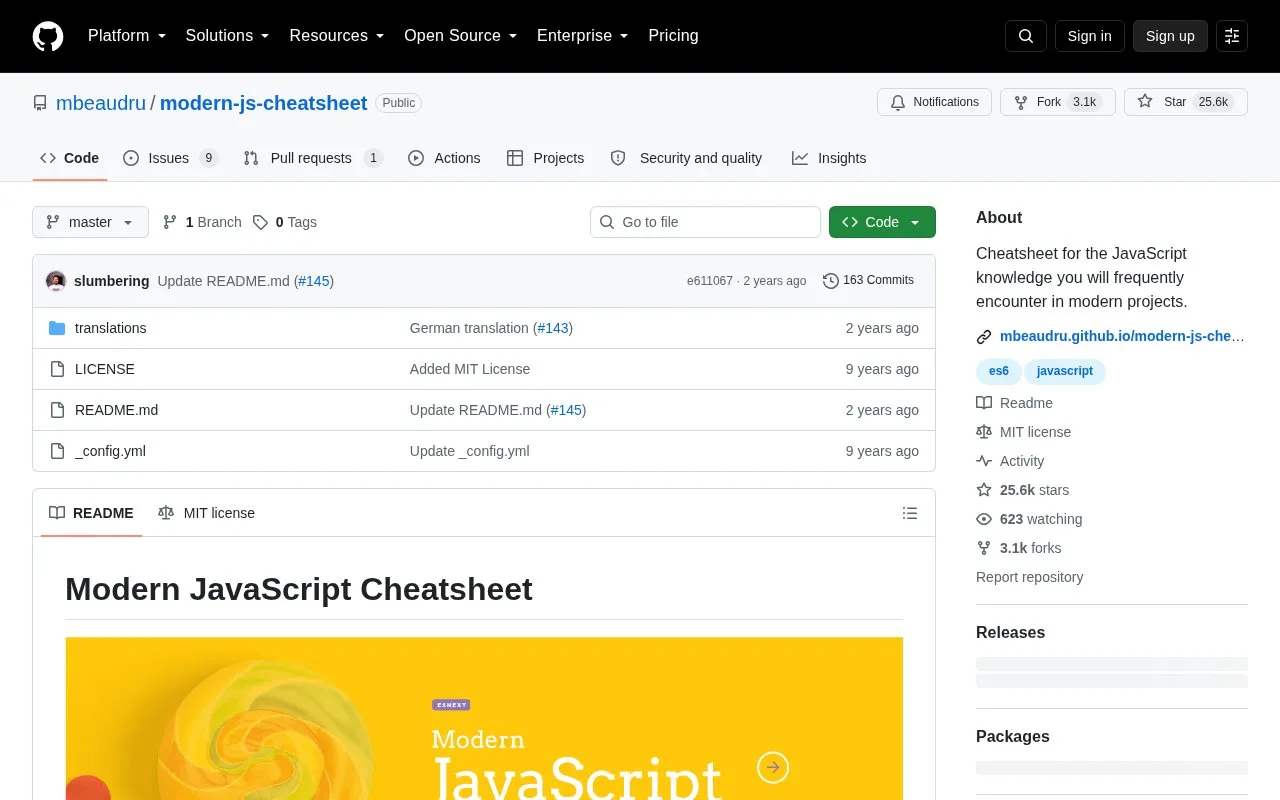Open the Projects tab
Viewport: 1280px width, 800px height.
(x=545, y=158)
